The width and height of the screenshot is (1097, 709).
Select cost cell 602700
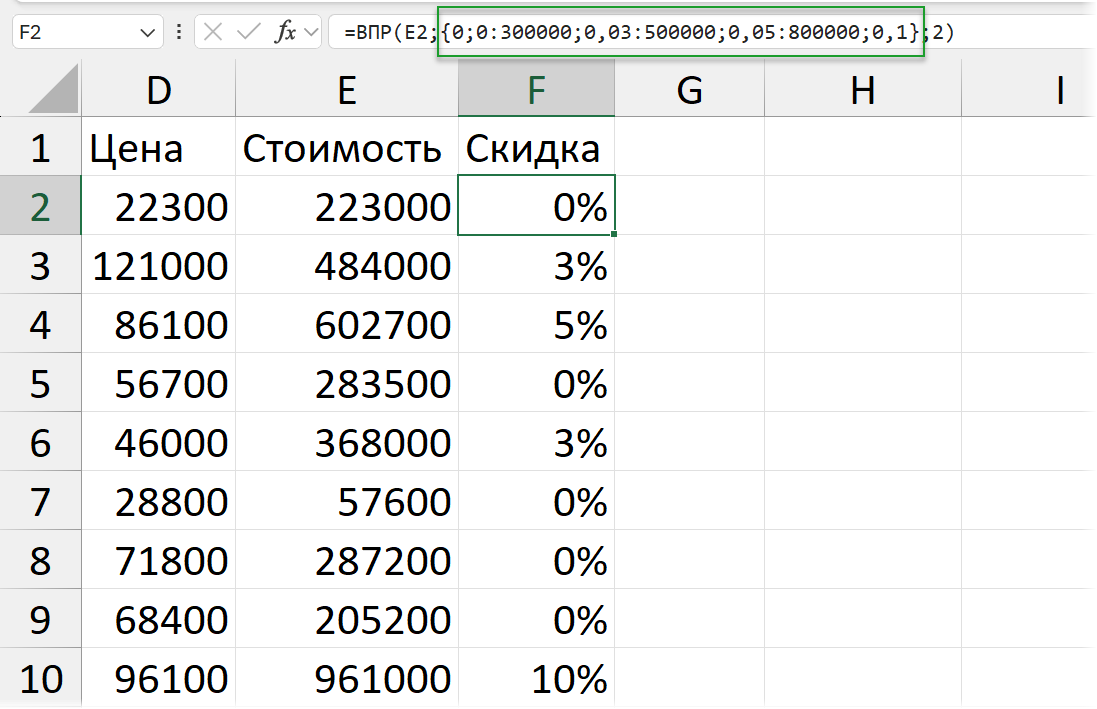(347, 323)
